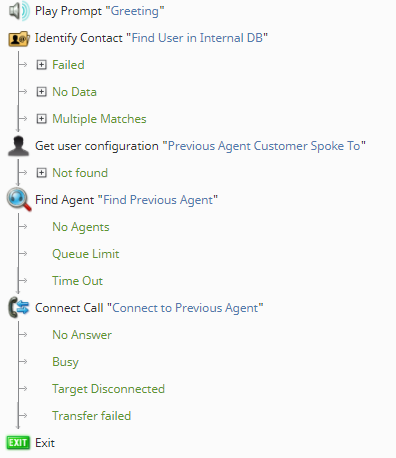
Task: Expand the Not found branch
Action: [x=41, y=173]
